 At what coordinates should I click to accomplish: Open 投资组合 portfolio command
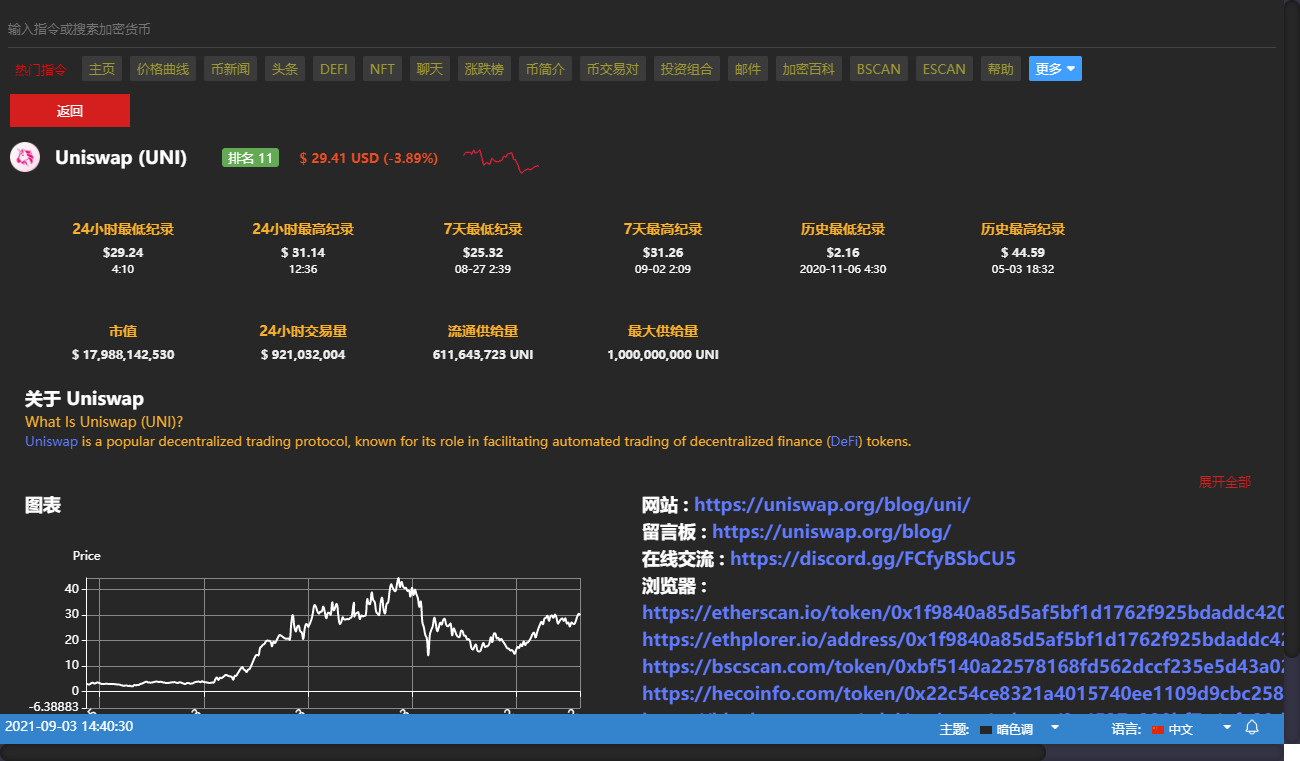click(687, 69)
